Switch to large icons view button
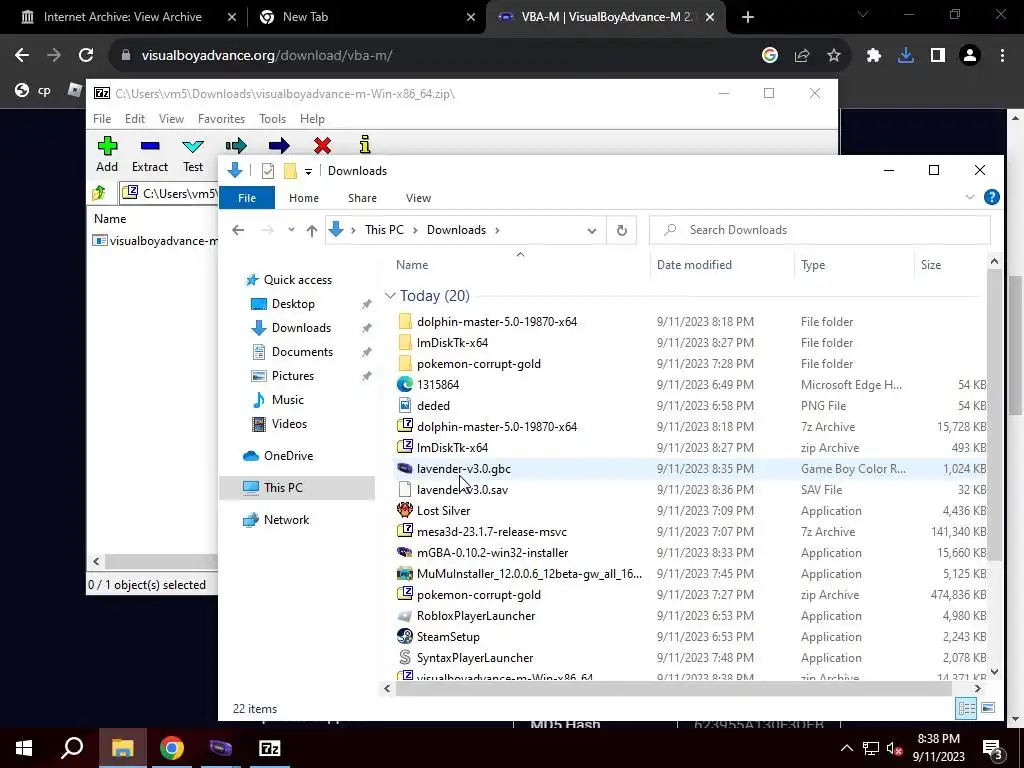 [988, 708]
